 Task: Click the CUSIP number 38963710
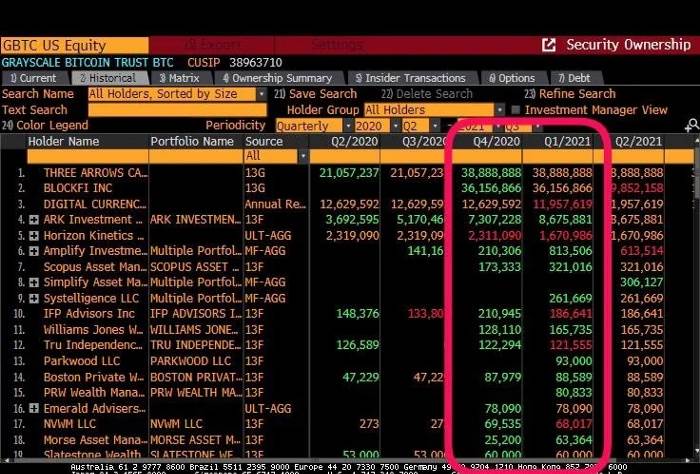(x=256, y=63)
